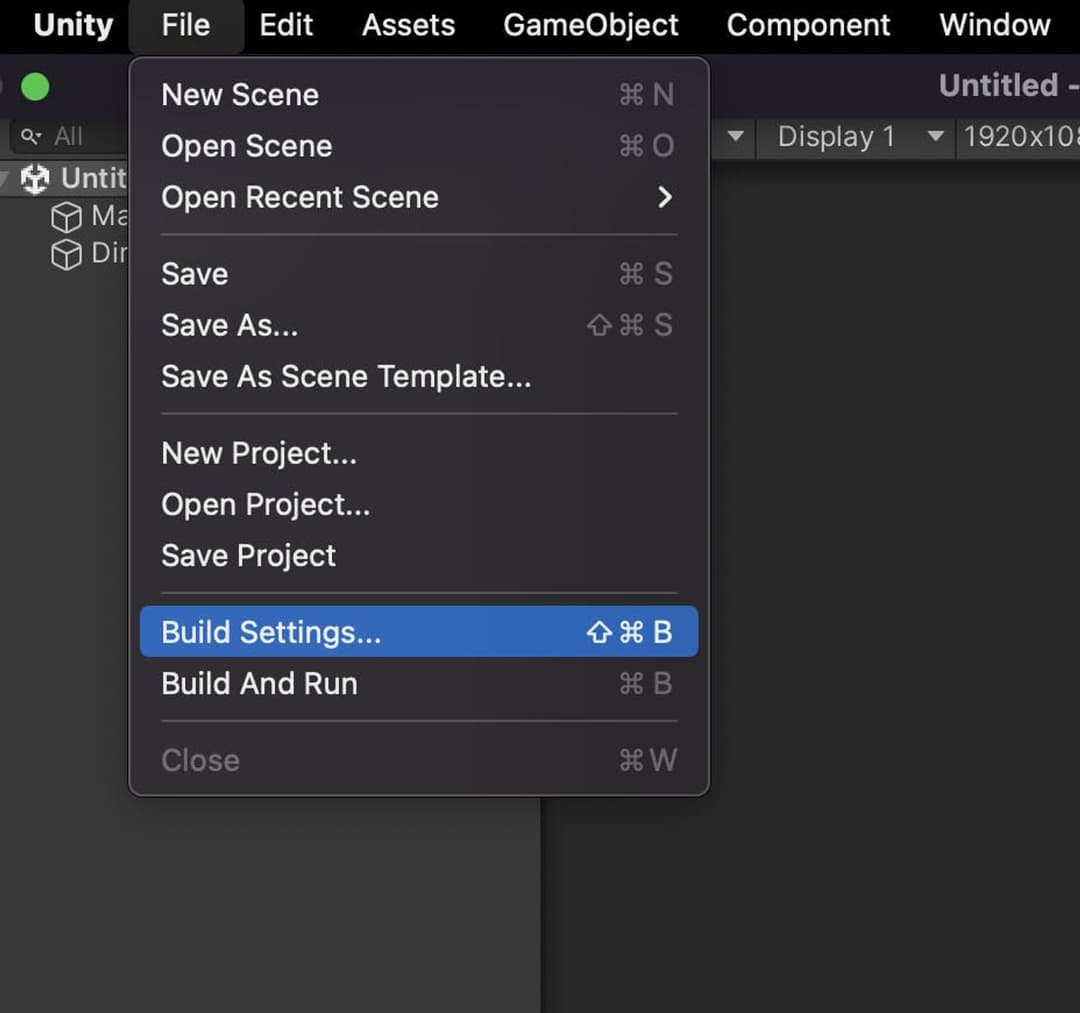Click the Untitled scene Unity icon
Image resolution: width=1080 pixels, height=1013 pixels.
pos(36,179)
